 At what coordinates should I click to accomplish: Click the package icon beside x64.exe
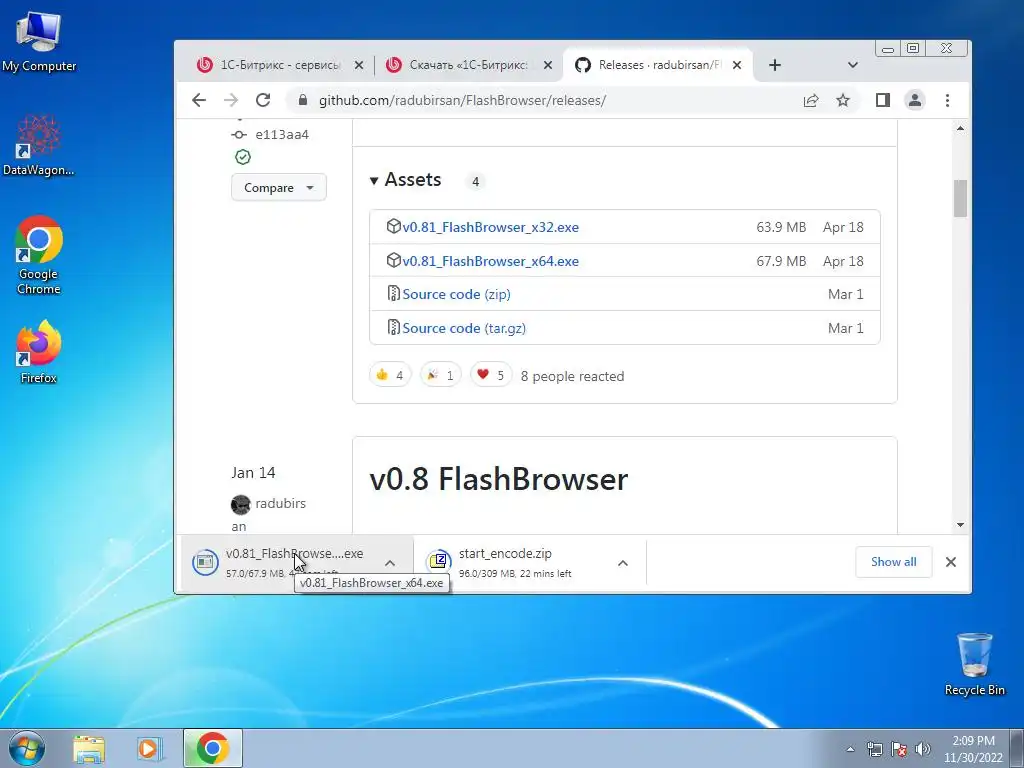click(393, 260)
